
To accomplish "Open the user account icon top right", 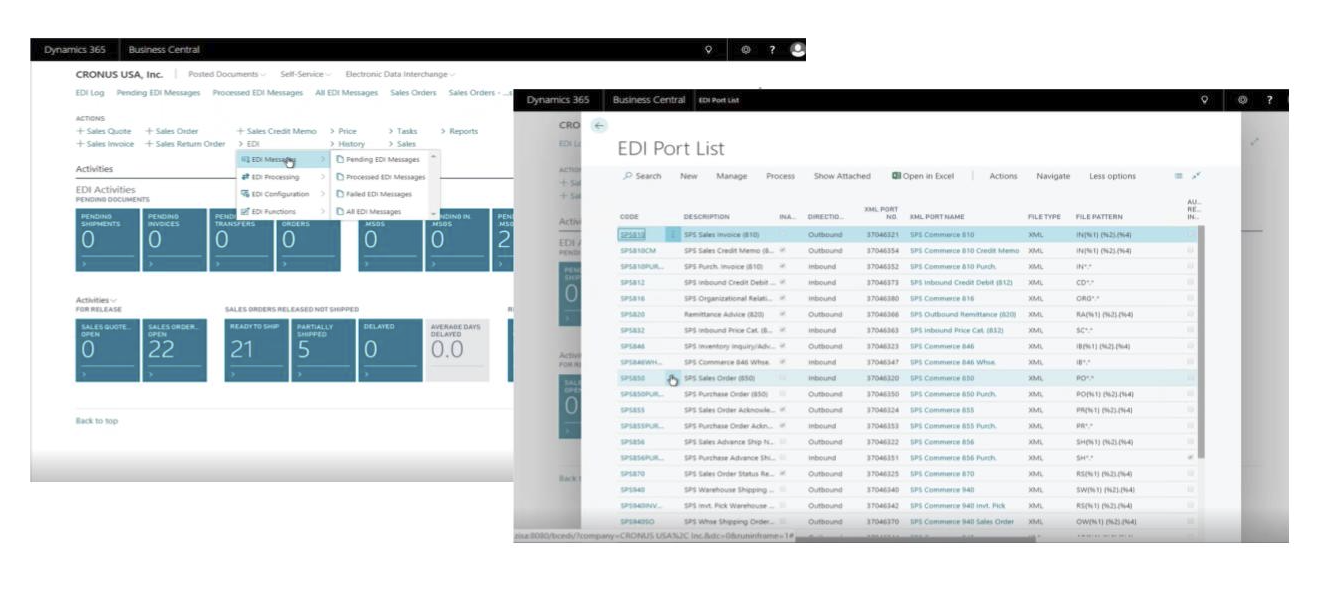I will click(798, 49).
